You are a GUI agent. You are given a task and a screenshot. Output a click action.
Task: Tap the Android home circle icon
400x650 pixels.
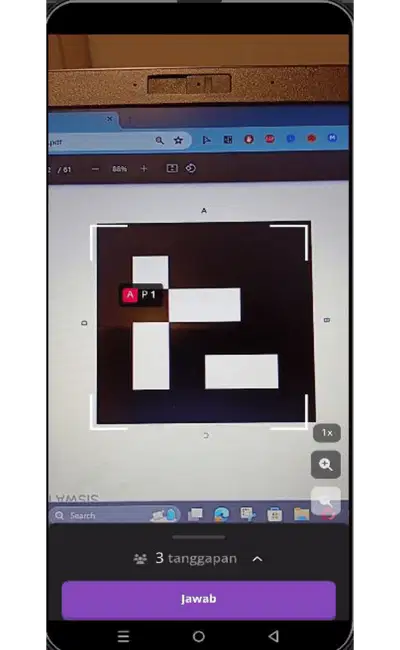tap(199, 636)
